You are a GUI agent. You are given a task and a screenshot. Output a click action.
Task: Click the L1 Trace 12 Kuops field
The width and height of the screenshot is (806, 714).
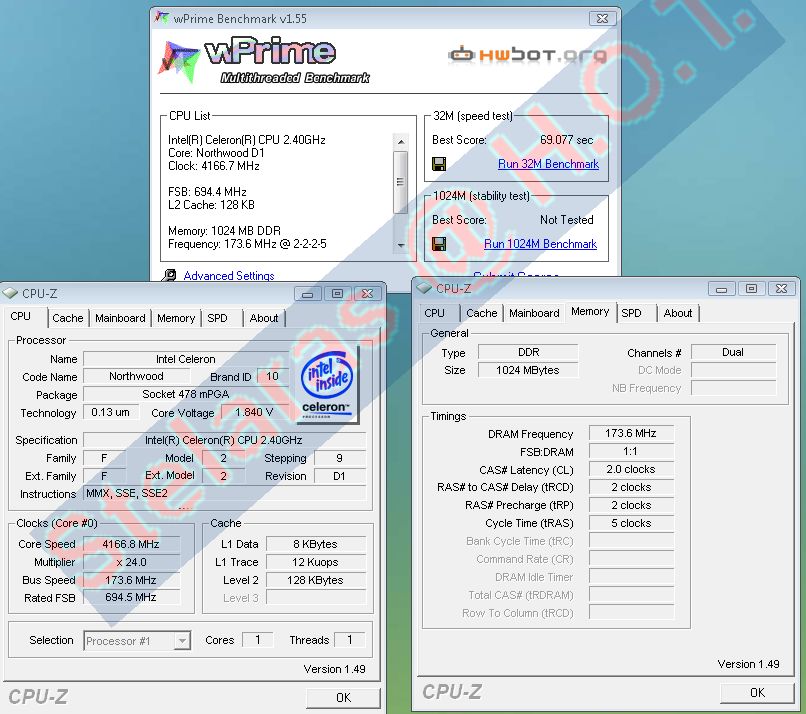pos(316,562)
